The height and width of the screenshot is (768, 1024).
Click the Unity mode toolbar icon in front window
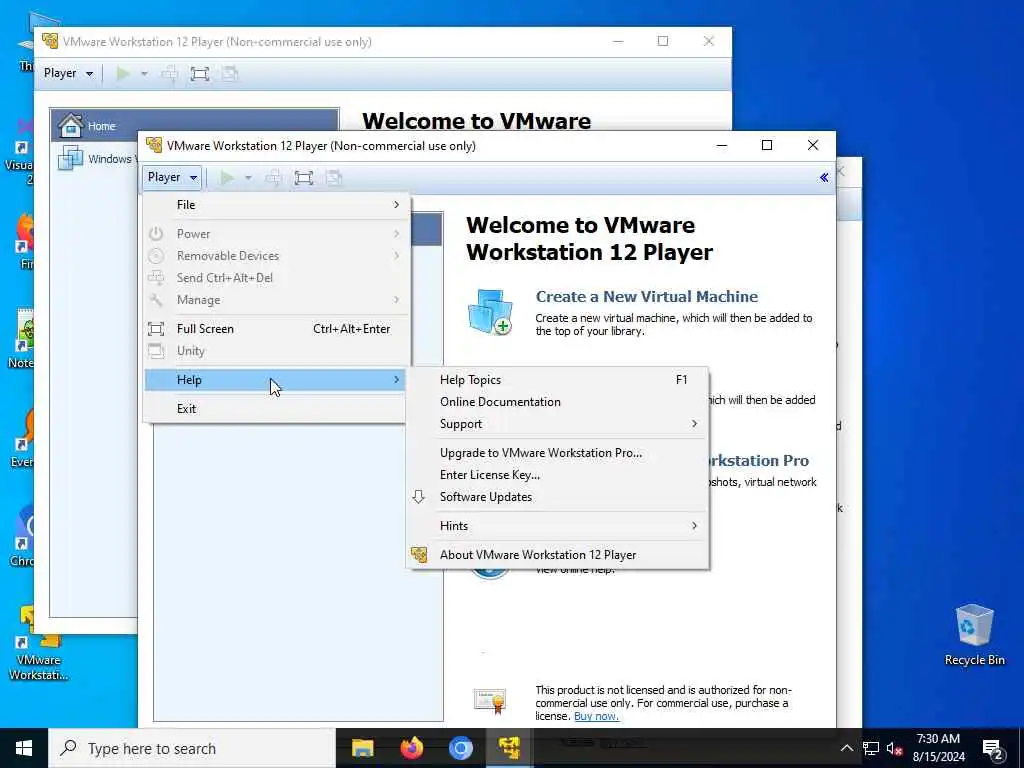pyautogui.click(x=334, y=178)
